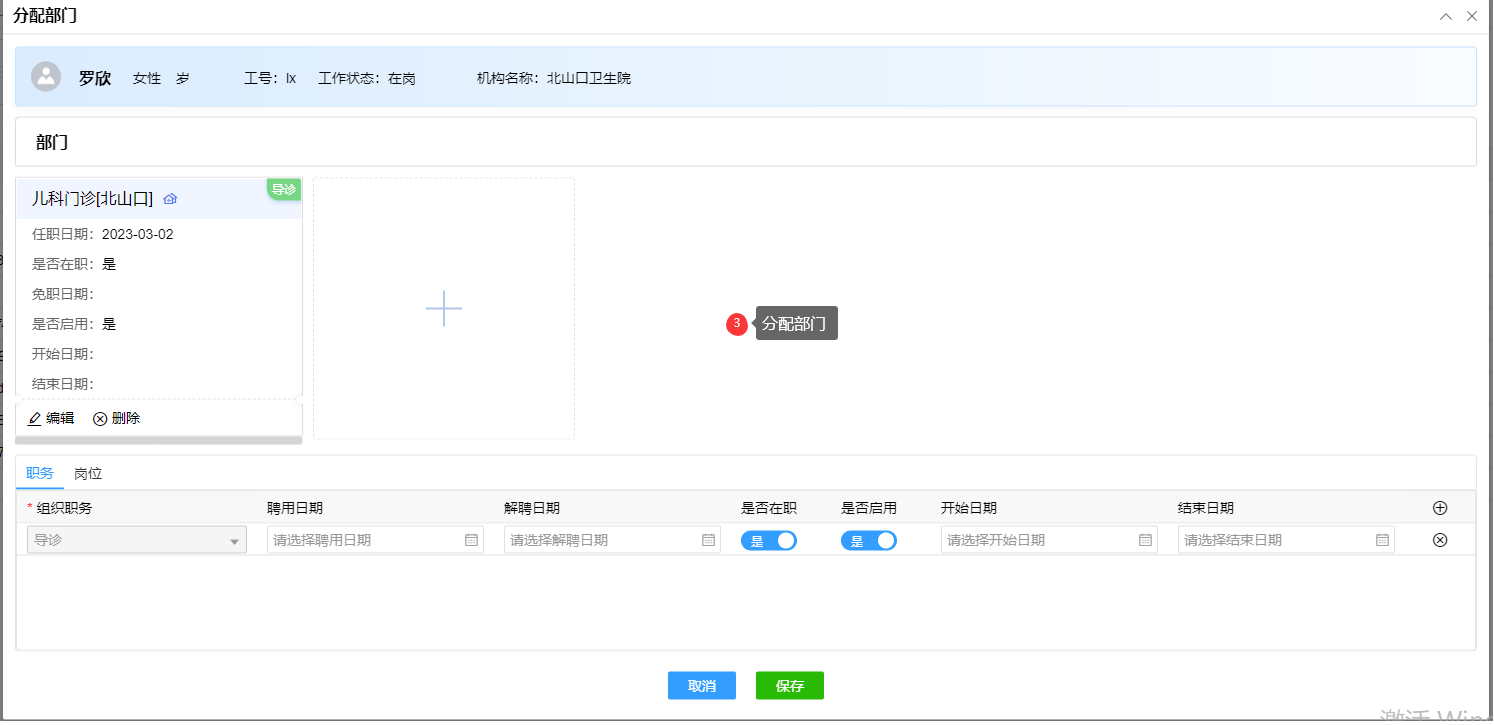
Task: Click the 开始日期 input field
Action: pos(1049,540)
